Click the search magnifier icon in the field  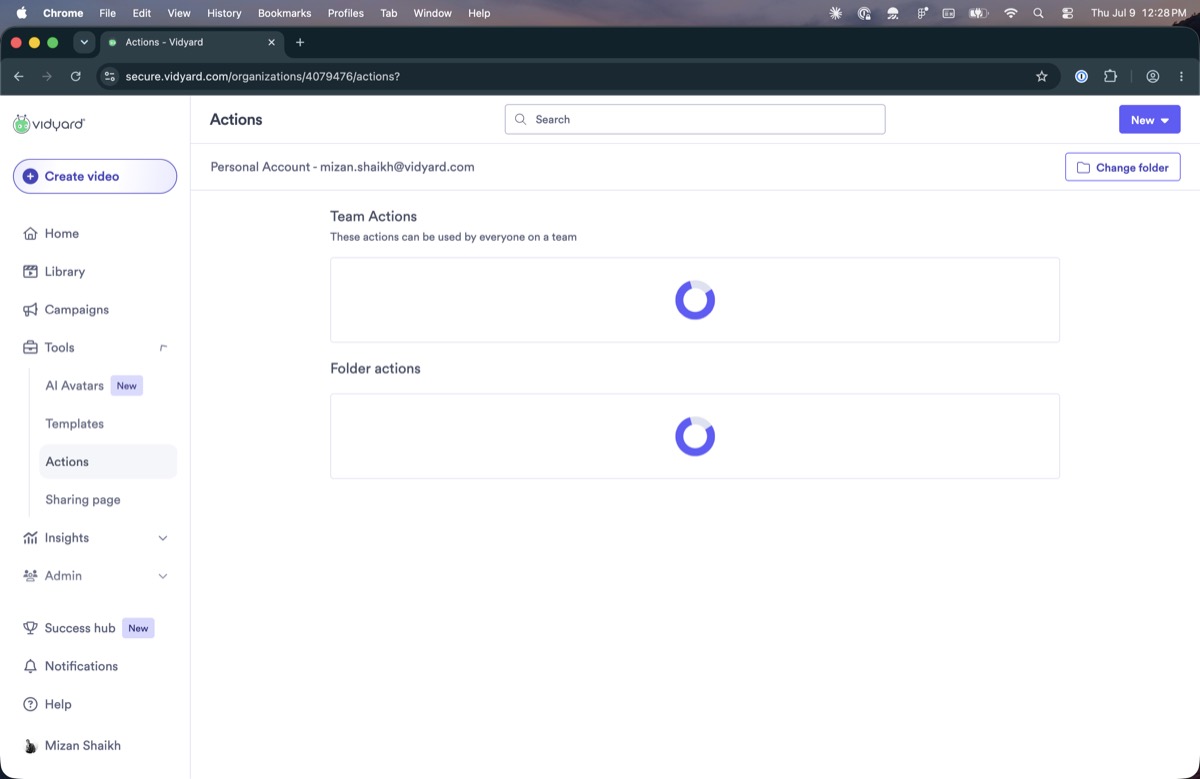(x=520, y=119)
